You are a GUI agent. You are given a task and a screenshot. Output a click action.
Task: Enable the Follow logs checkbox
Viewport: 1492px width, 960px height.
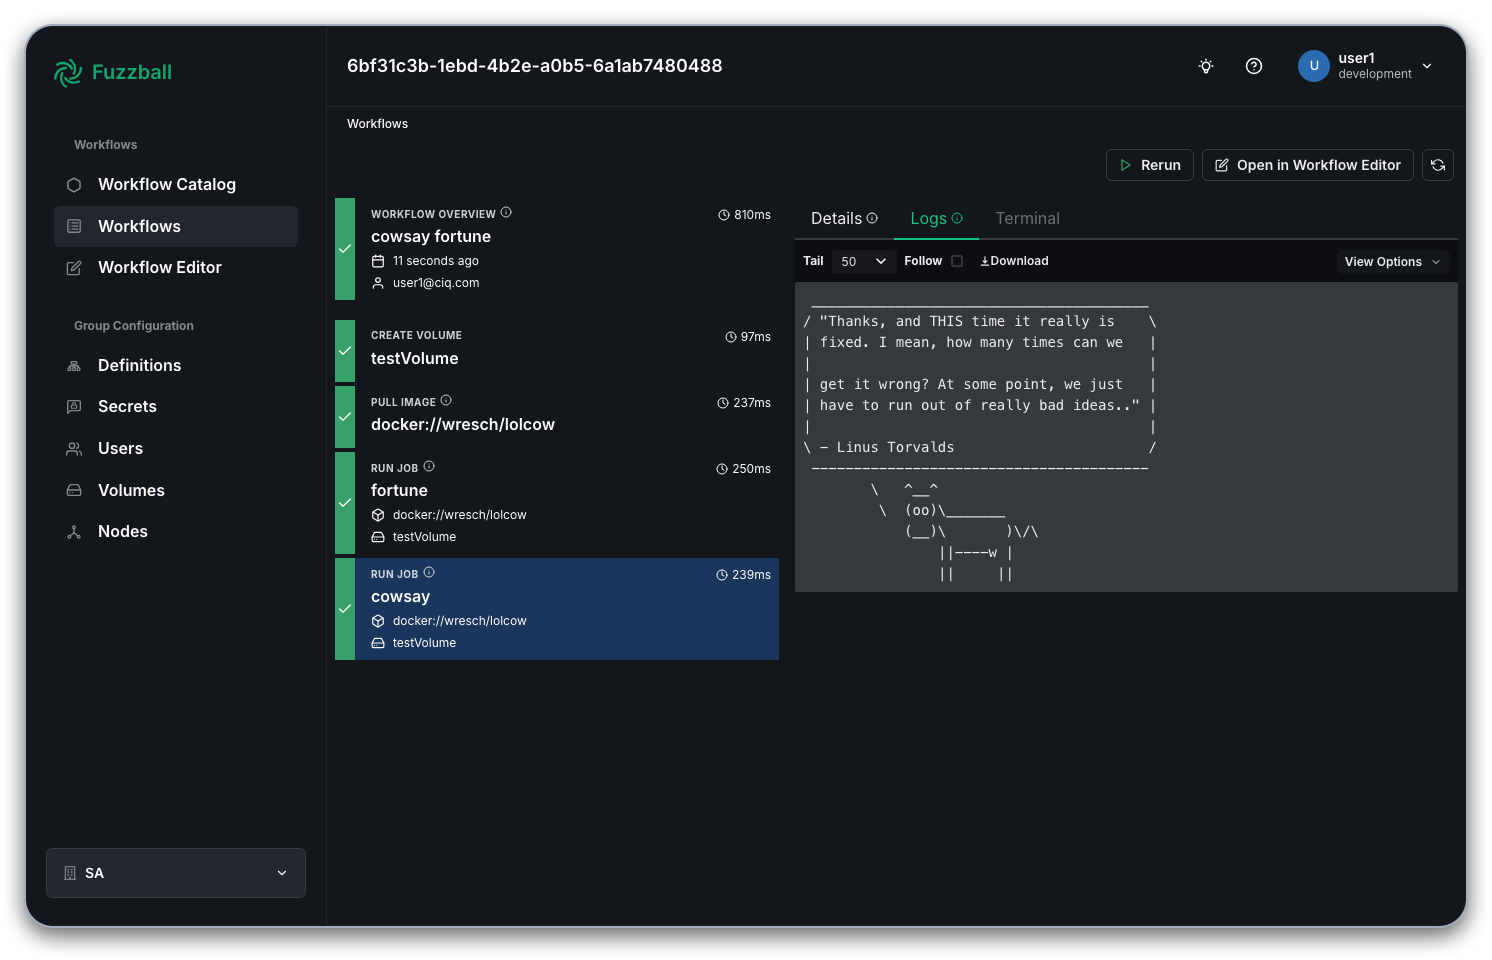(957, 261)
